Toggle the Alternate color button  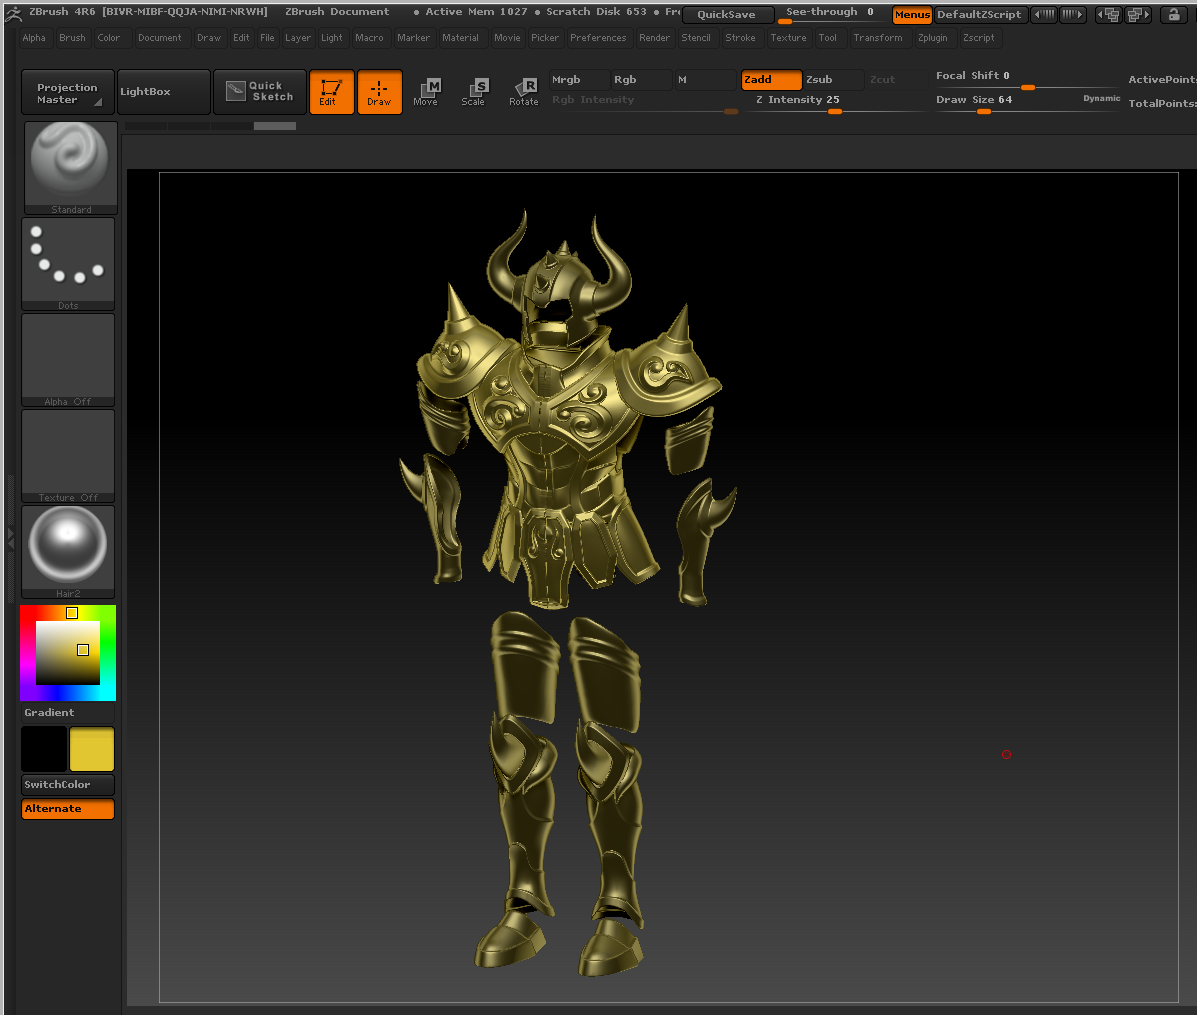pyautogui.click(x=68, y=809)
